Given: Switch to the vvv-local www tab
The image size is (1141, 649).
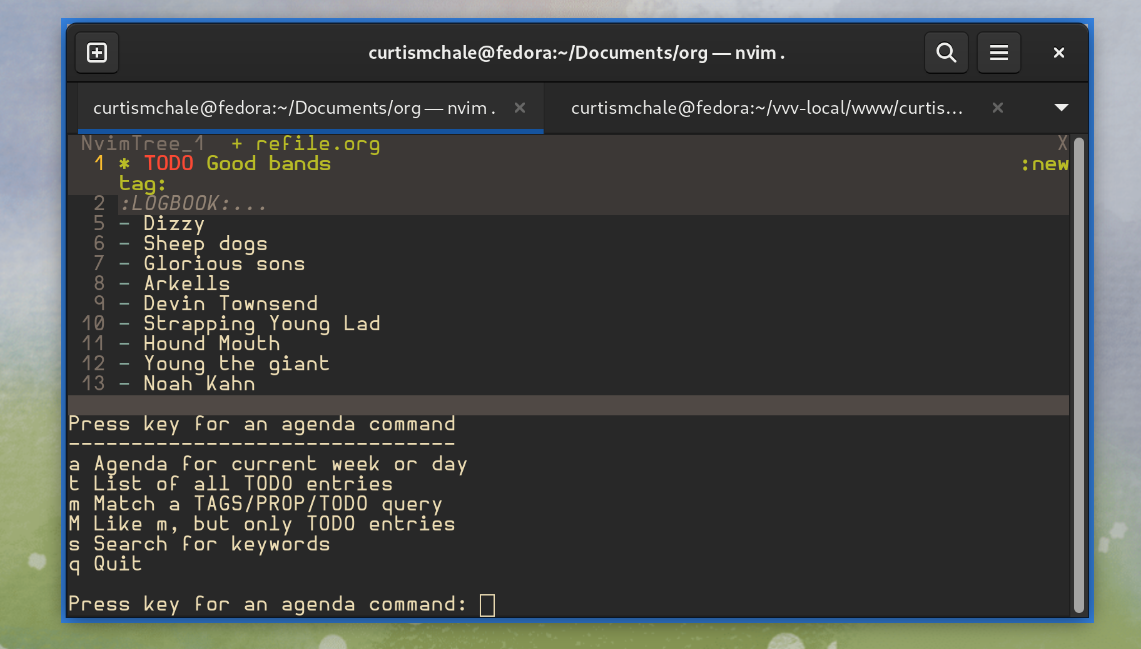Looking at the screenshot, I should (x=766, y=108).
